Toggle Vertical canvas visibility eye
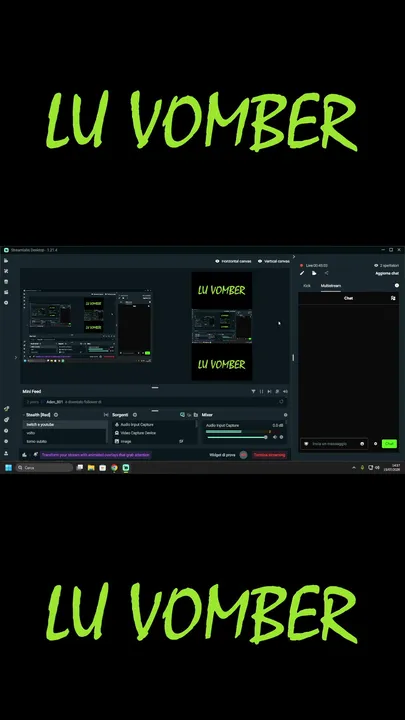 260,261
